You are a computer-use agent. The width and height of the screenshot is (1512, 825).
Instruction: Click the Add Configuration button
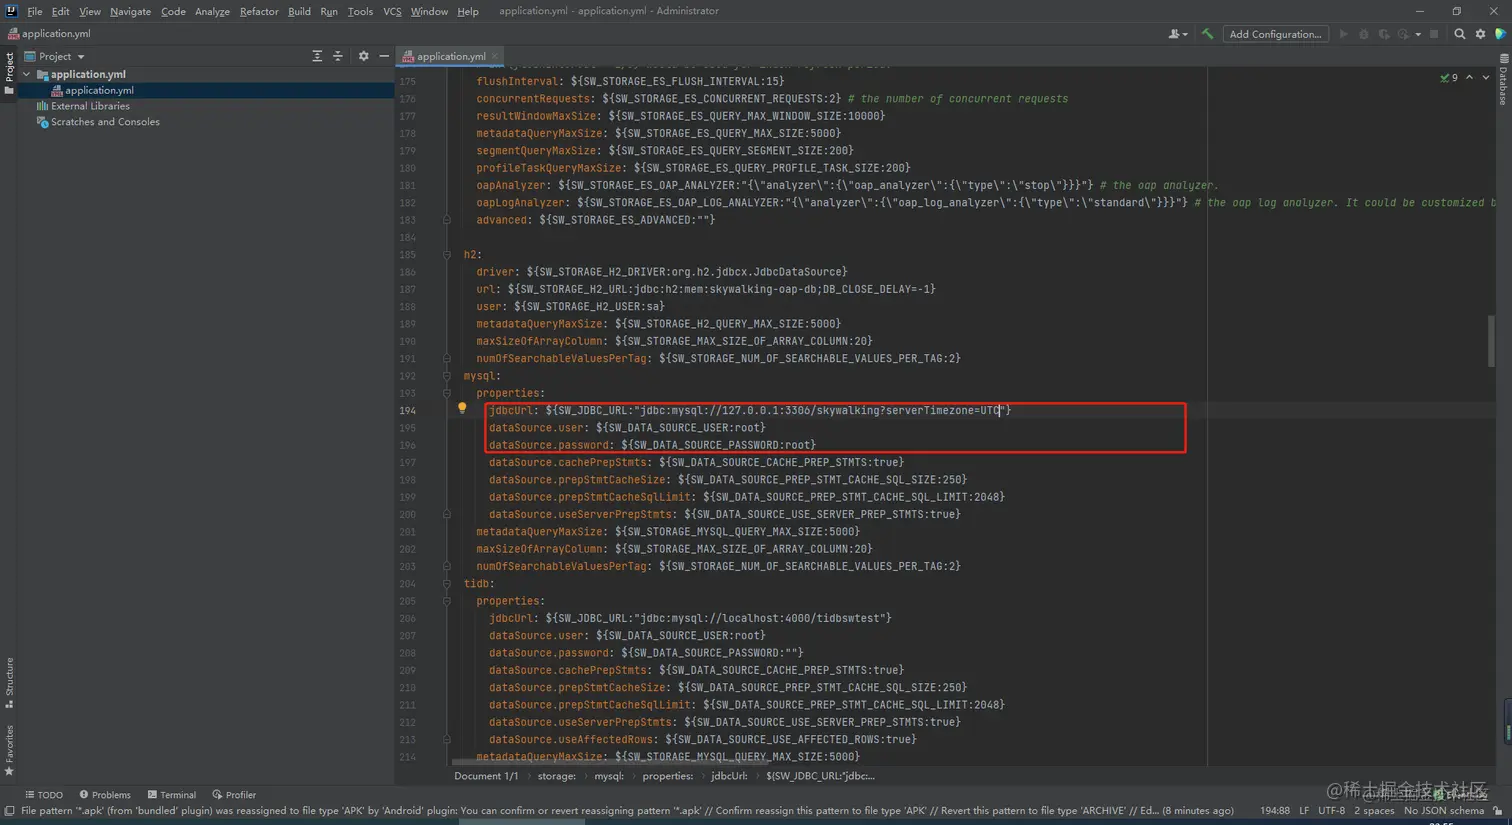pyautogui.click(x=1275, y=34)
